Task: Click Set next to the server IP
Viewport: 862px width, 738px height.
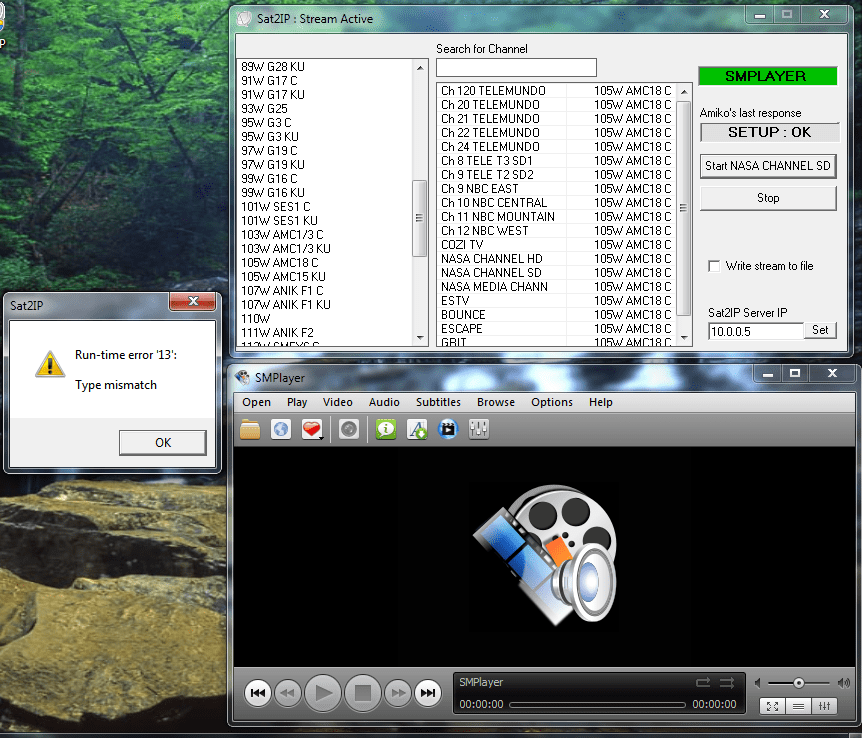Action: click(820, 330)
